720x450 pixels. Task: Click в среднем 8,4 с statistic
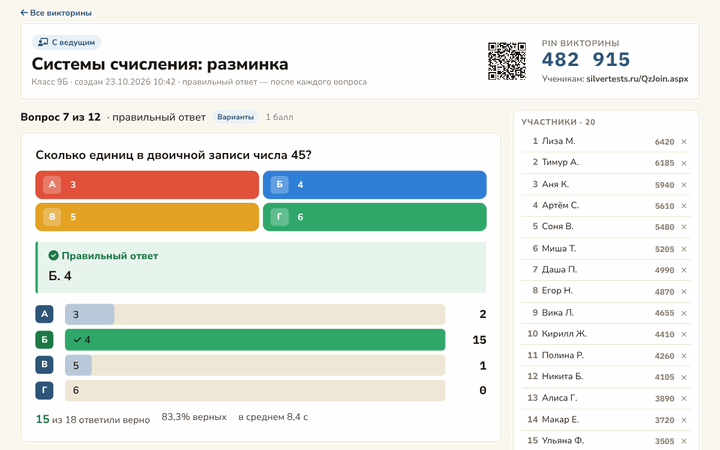tap(273, 417)
